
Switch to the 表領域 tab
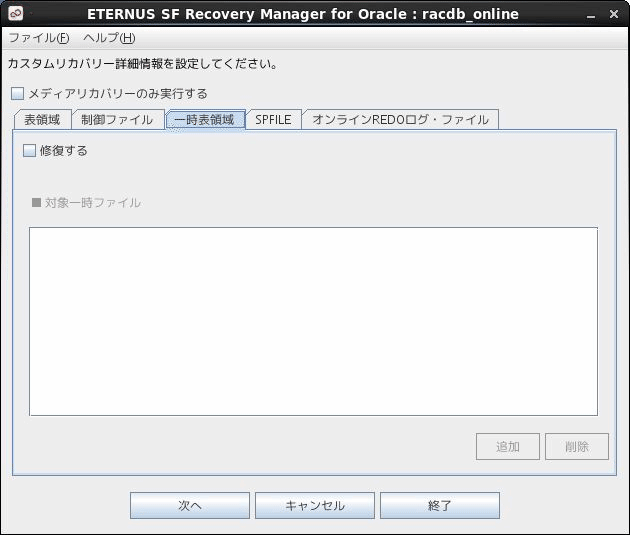tap(43, 120)
